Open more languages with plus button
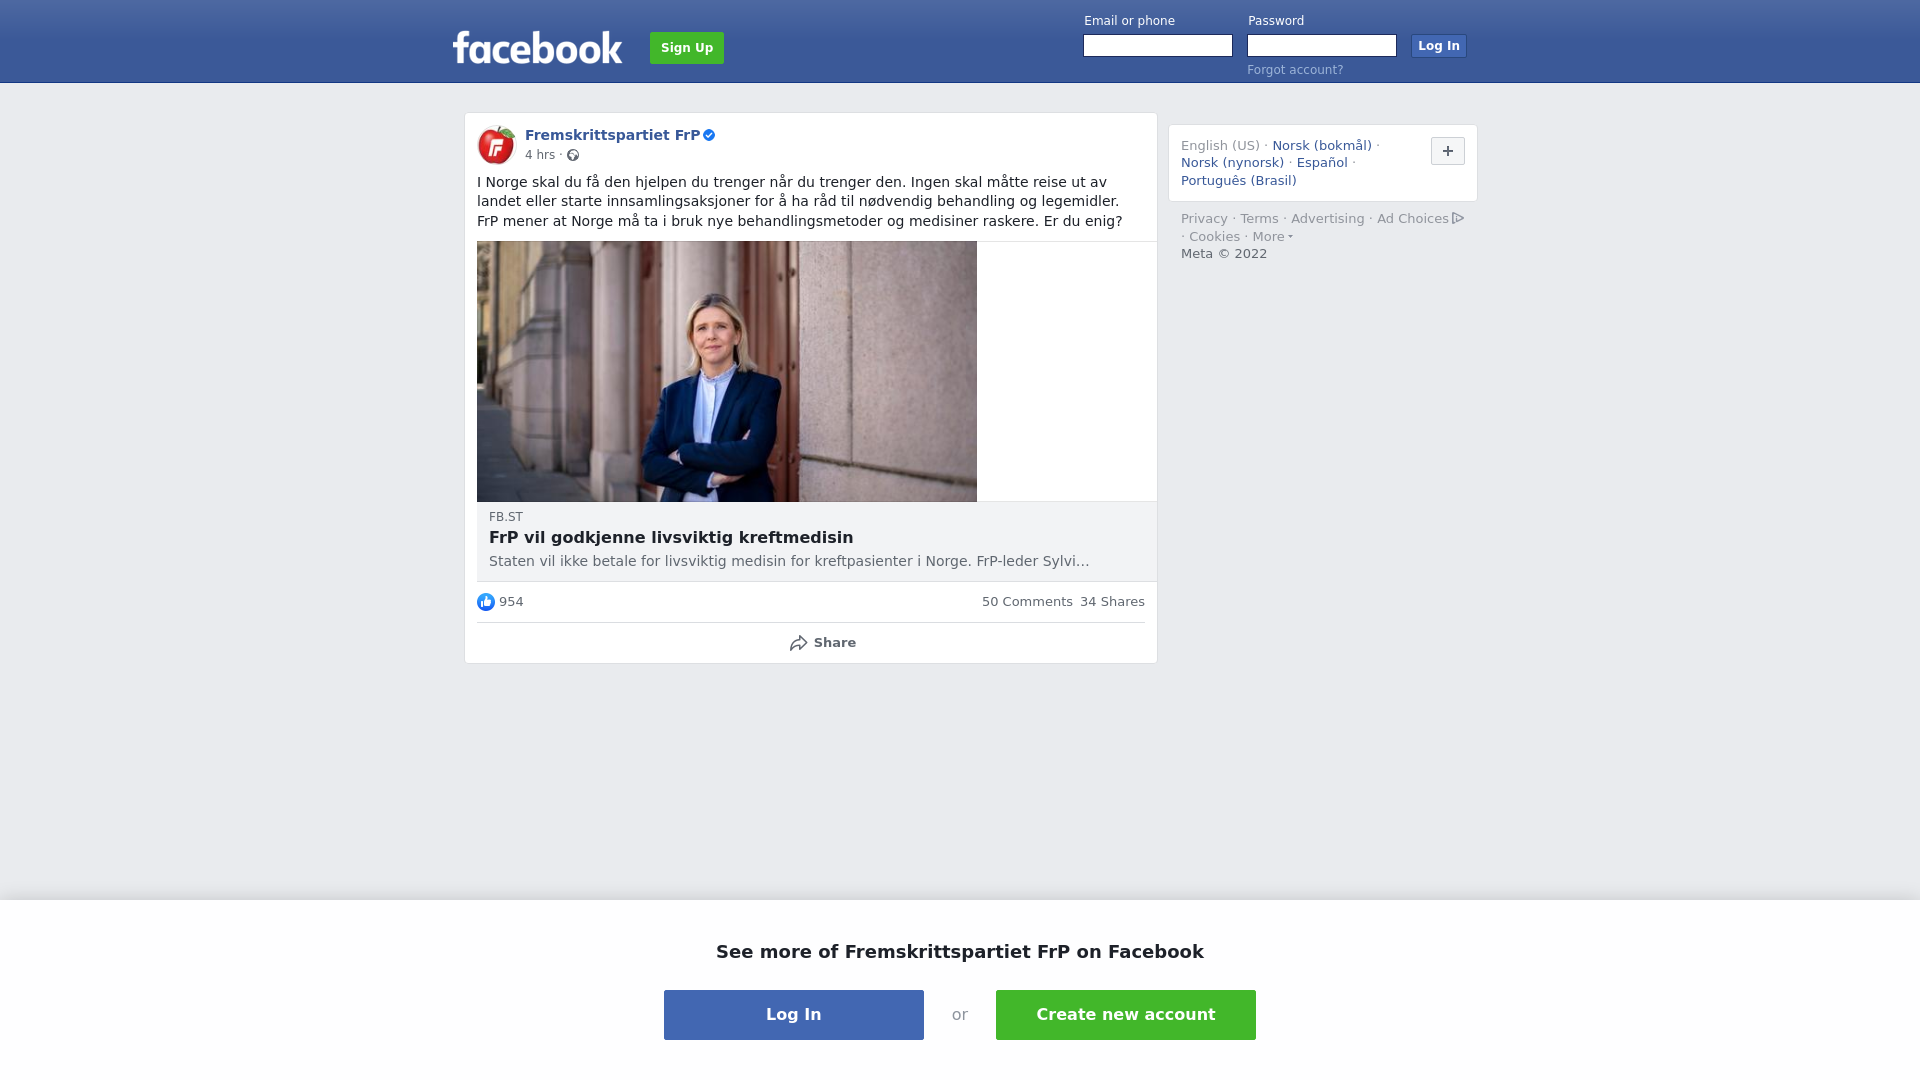 (1448, 151)
